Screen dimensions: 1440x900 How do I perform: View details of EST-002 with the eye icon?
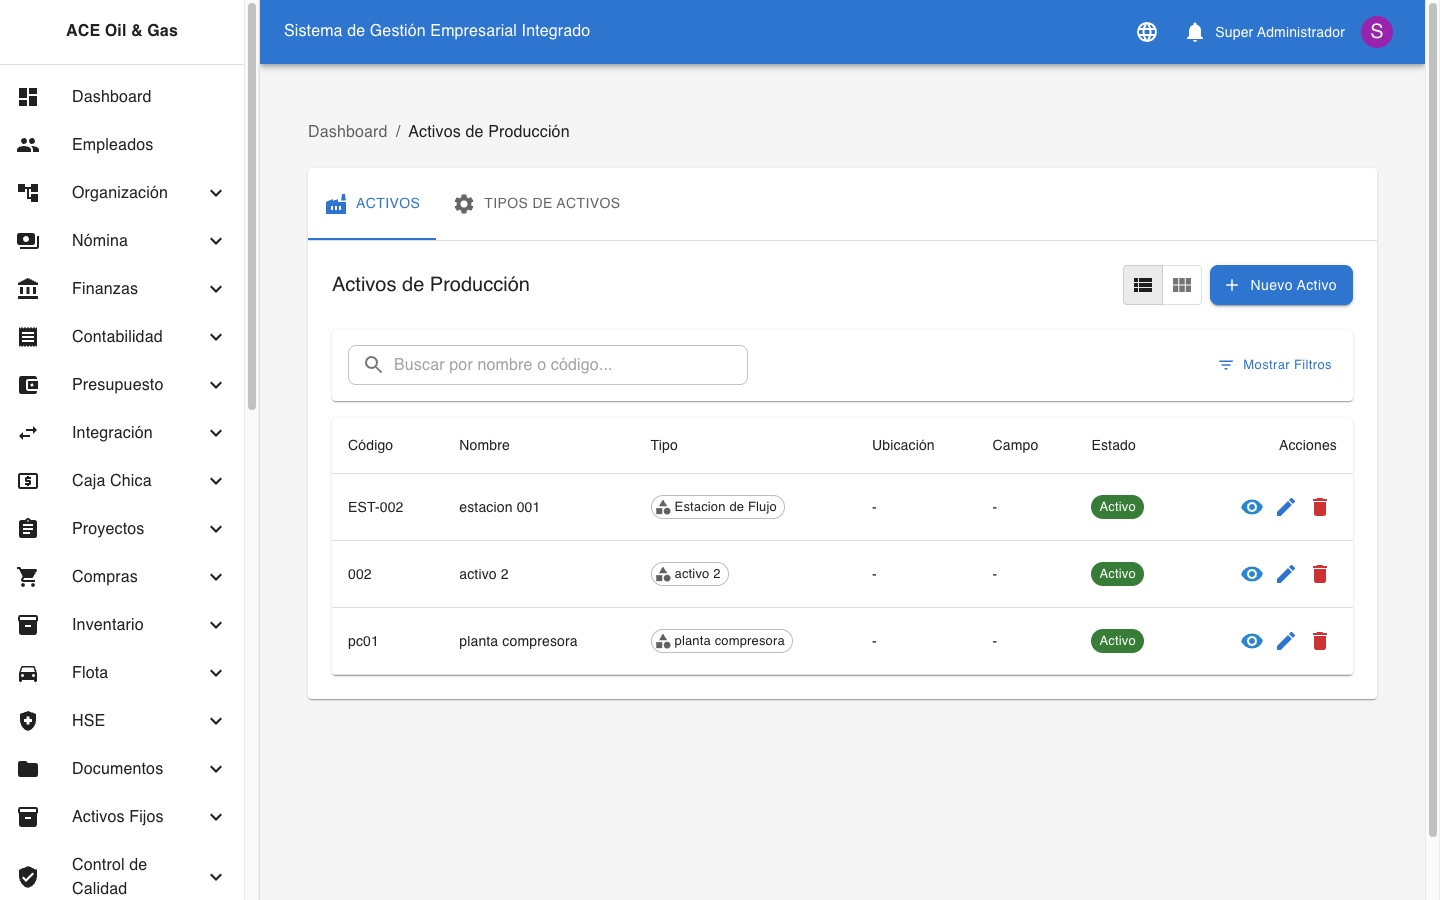(1251, 507)
